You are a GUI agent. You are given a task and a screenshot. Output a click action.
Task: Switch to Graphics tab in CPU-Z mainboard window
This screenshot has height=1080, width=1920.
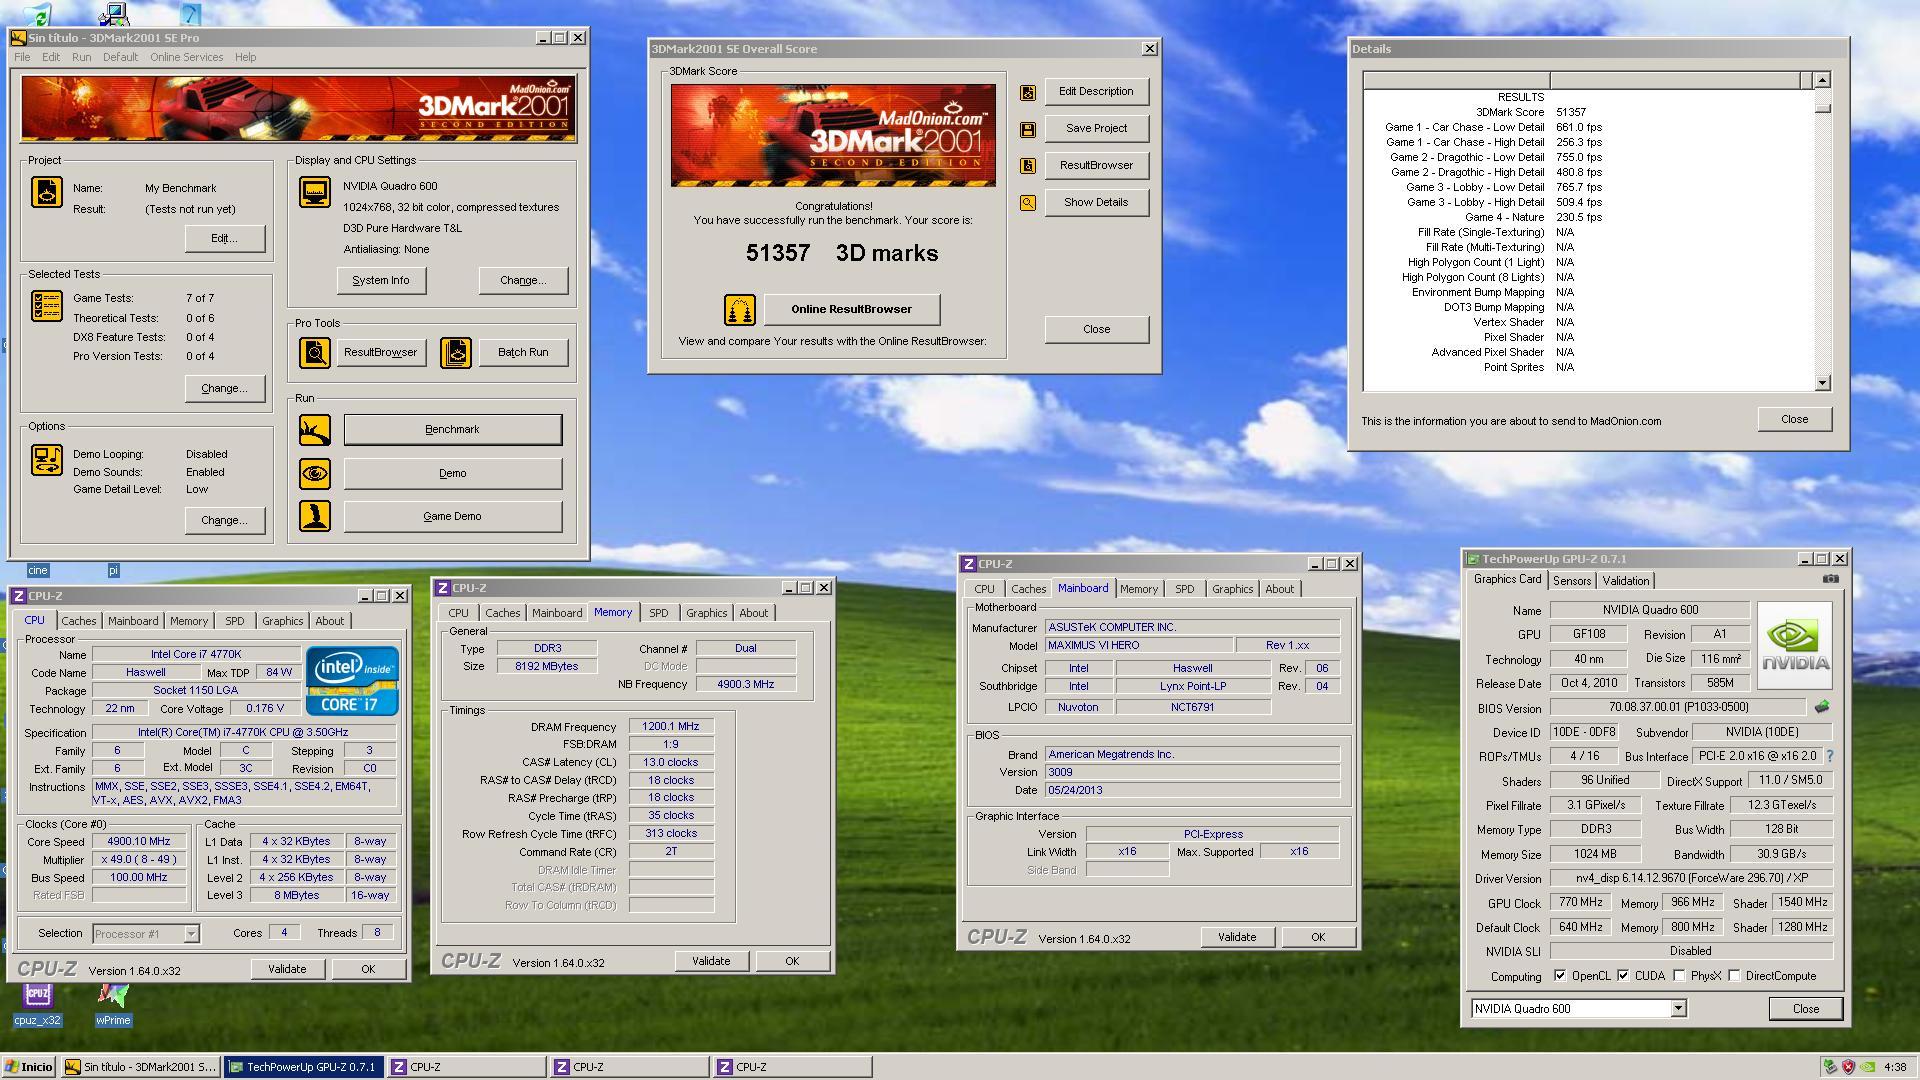1232,589
